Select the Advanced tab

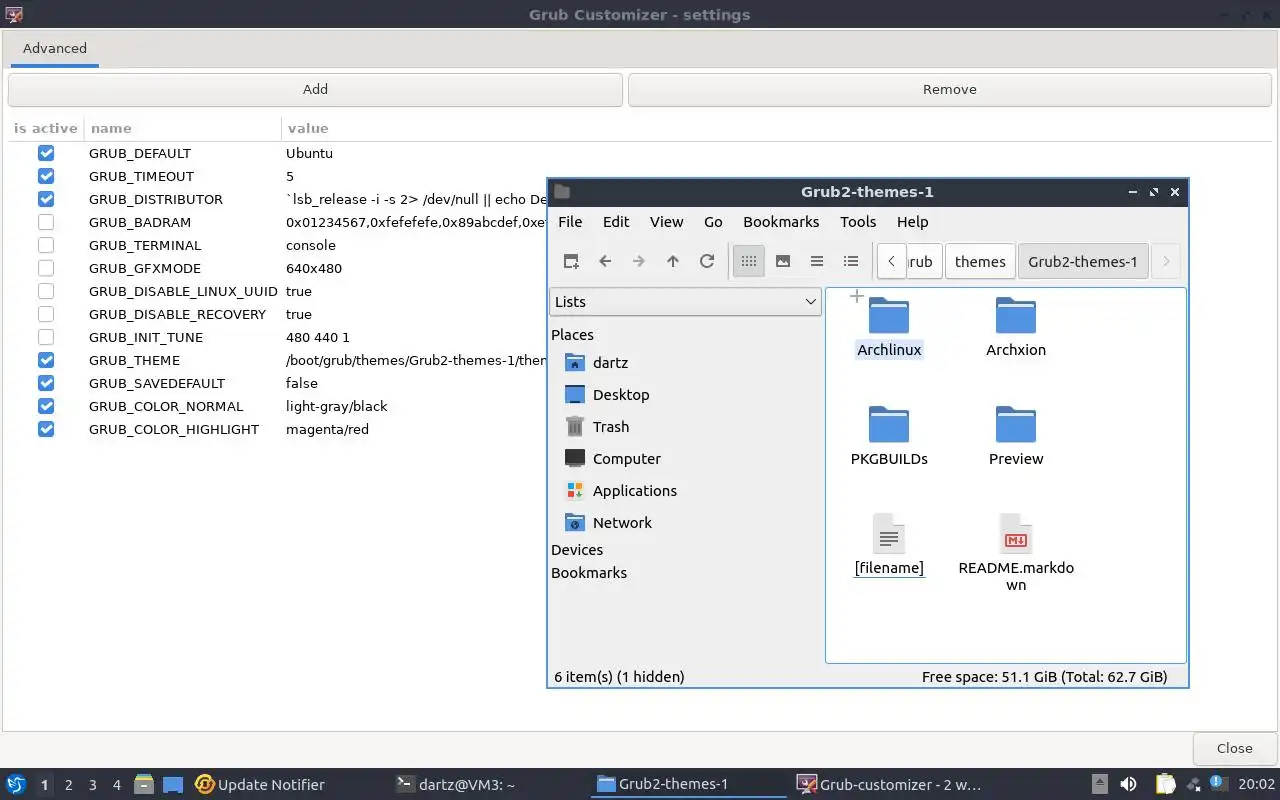point(55,48)
